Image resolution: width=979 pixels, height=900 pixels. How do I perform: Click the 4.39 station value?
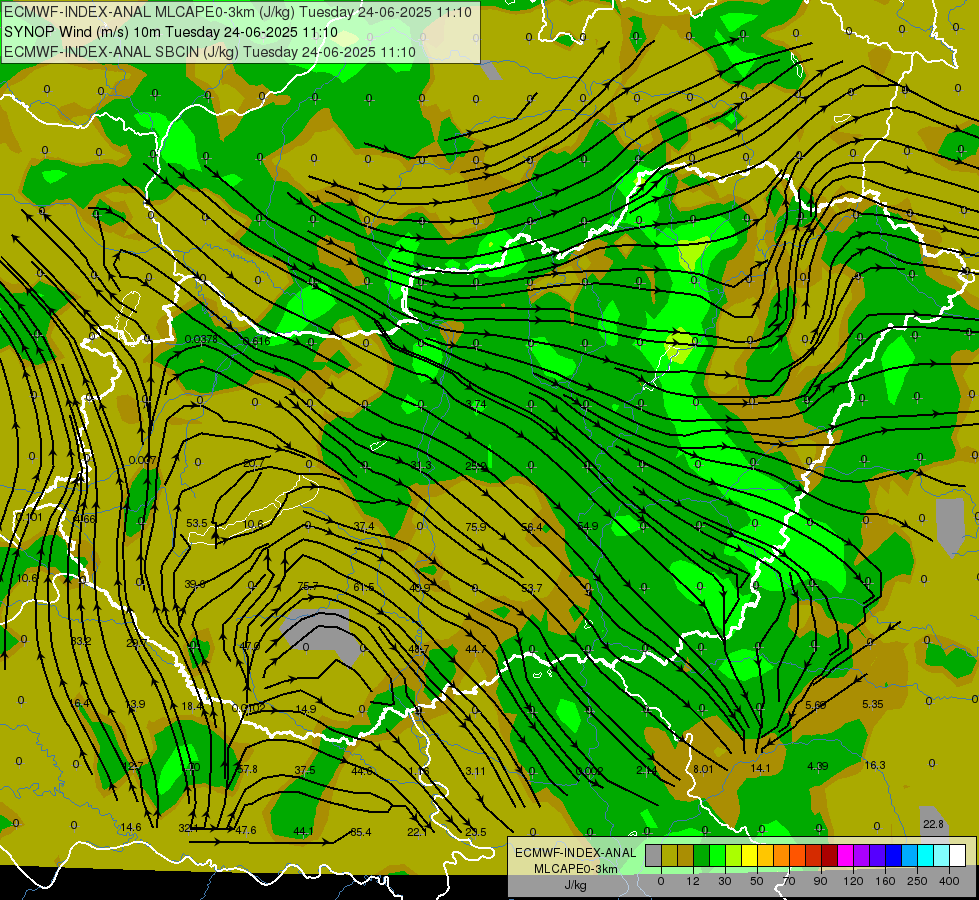pyautogui.click(x=818, y=766)
